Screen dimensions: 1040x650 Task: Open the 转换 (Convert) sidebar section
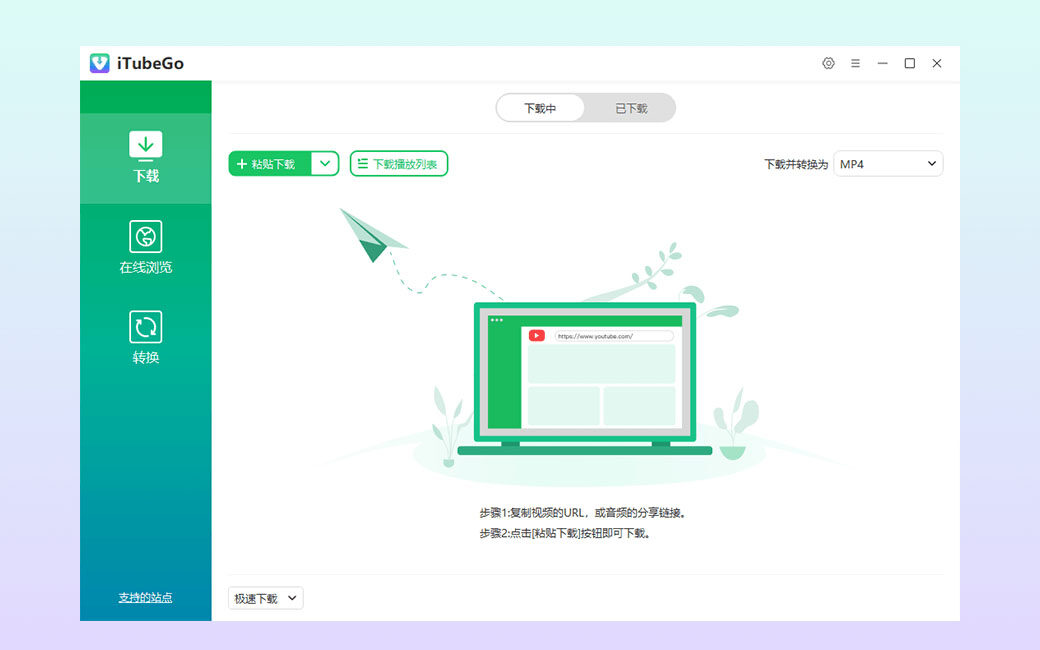click(145, 338)
